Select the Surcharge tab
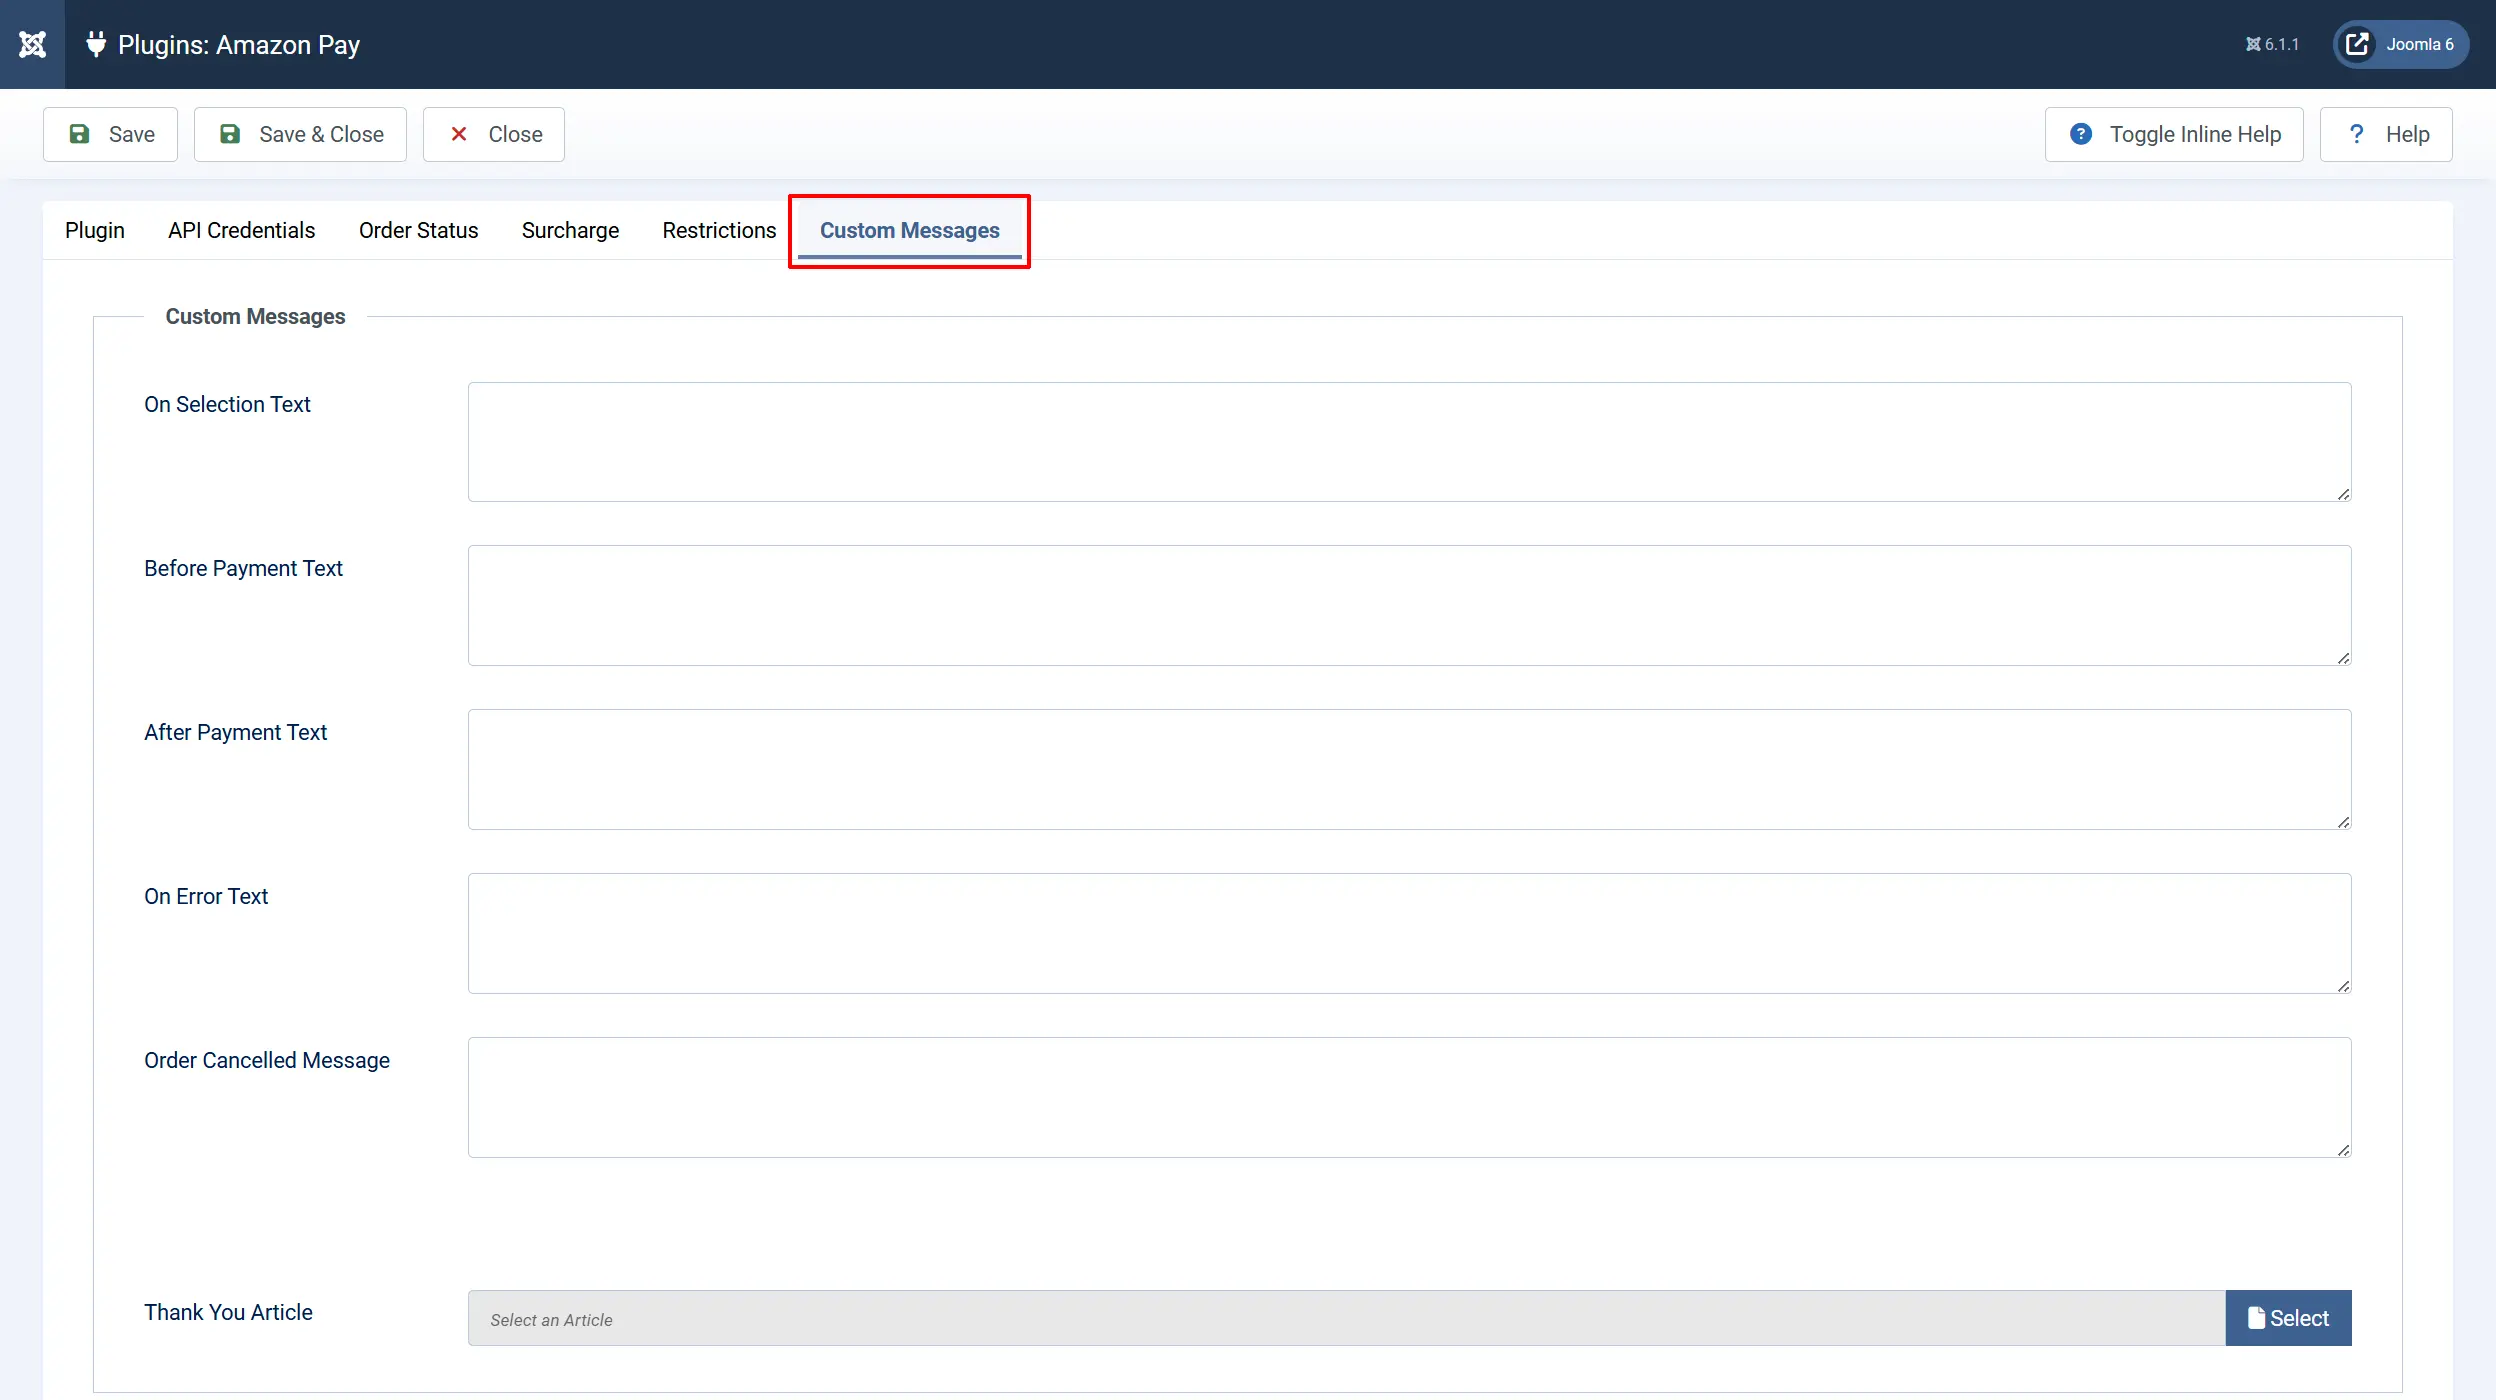The height and width of the screenshot is (1400, 2496). 570,230
